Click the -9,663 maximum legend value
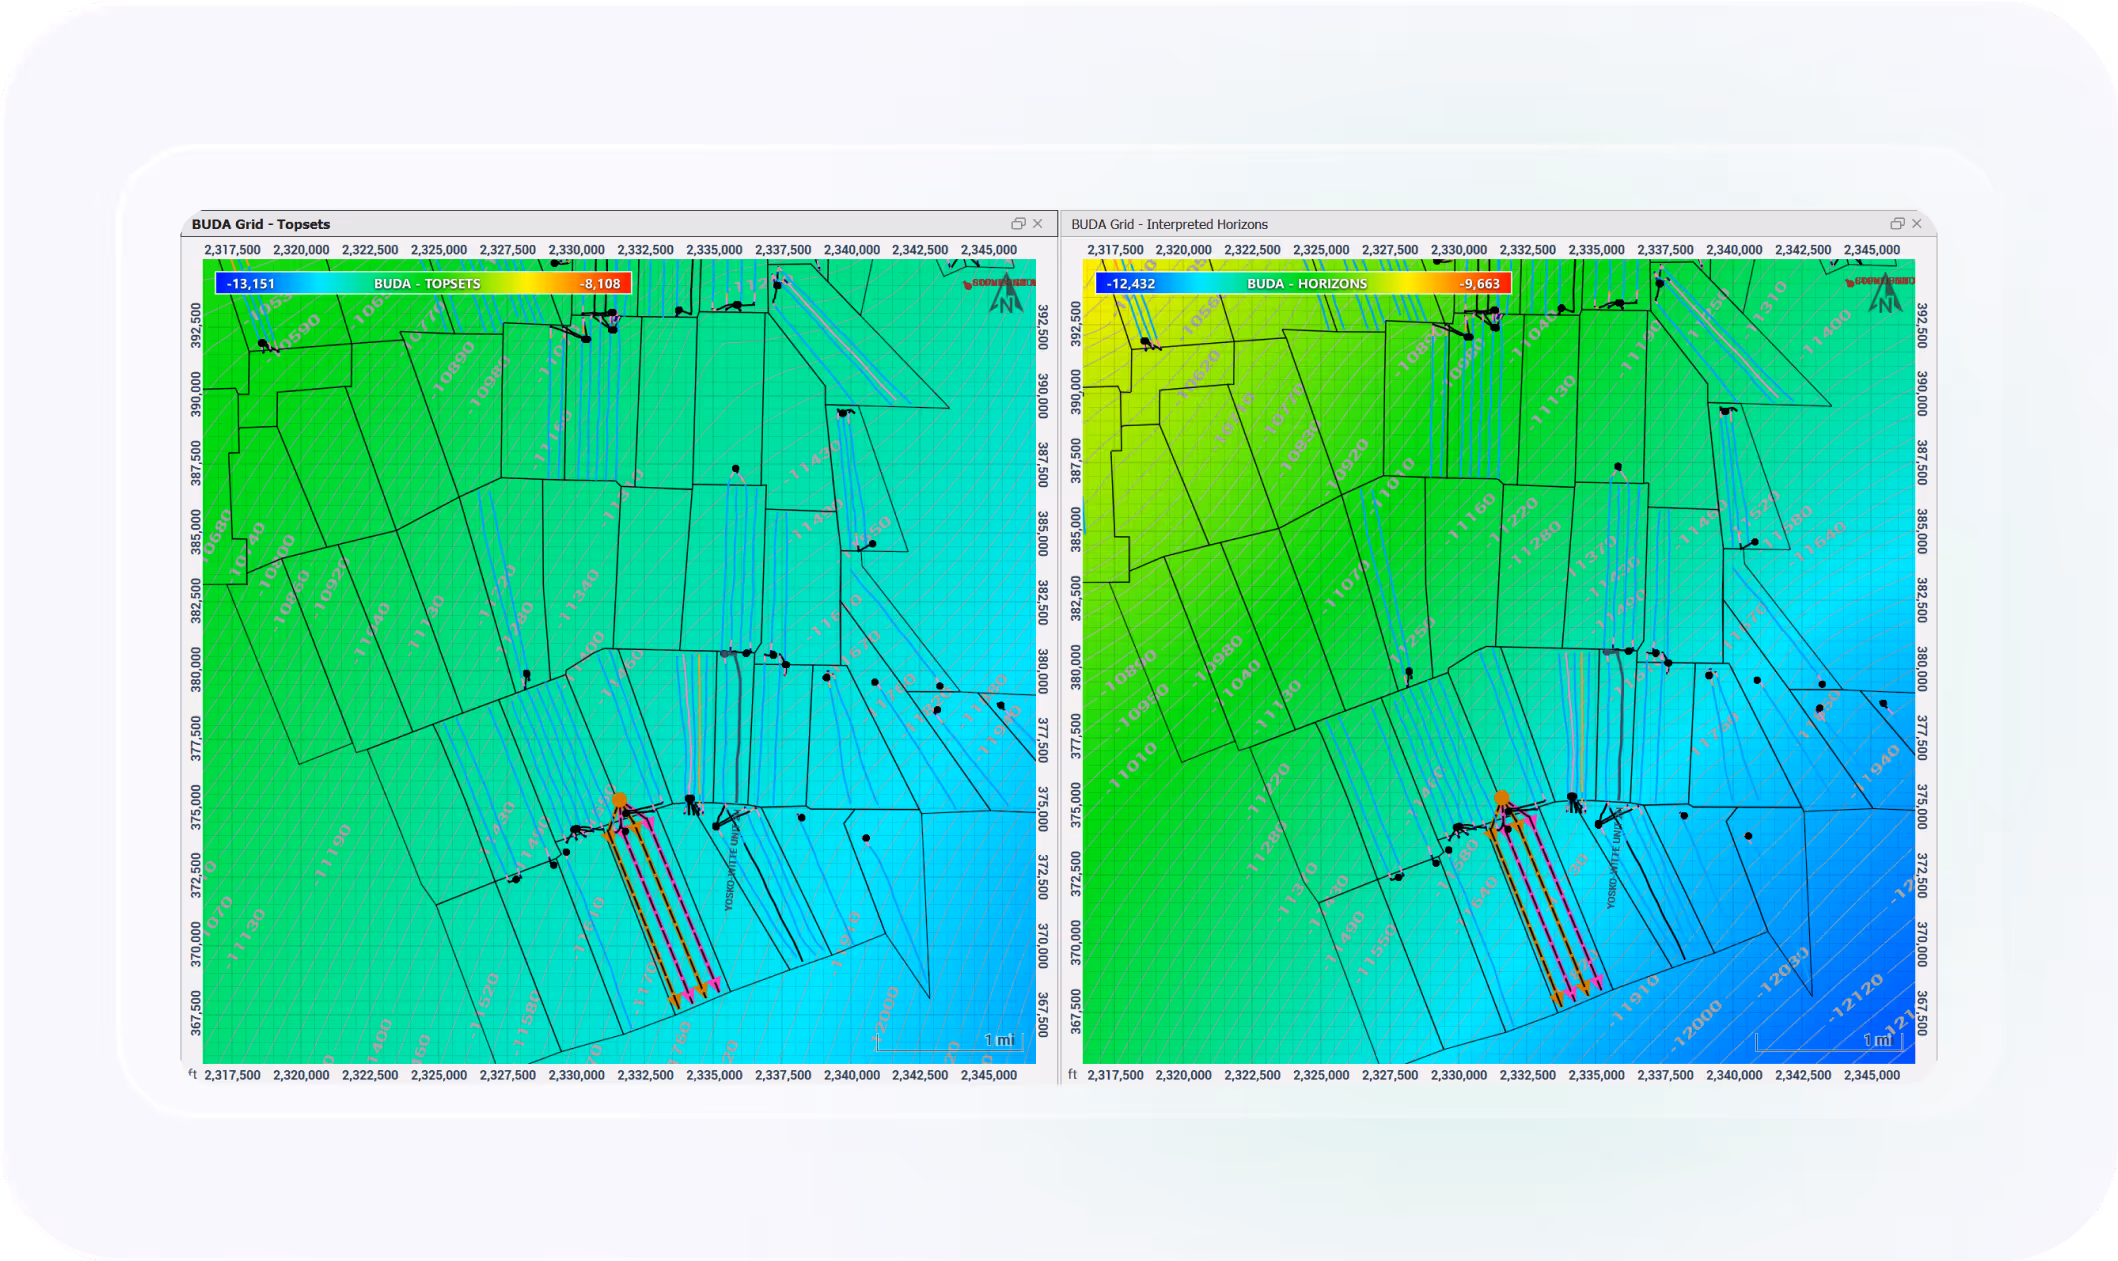This screenshot has width=2118, height=1261. coord(1479,284)
